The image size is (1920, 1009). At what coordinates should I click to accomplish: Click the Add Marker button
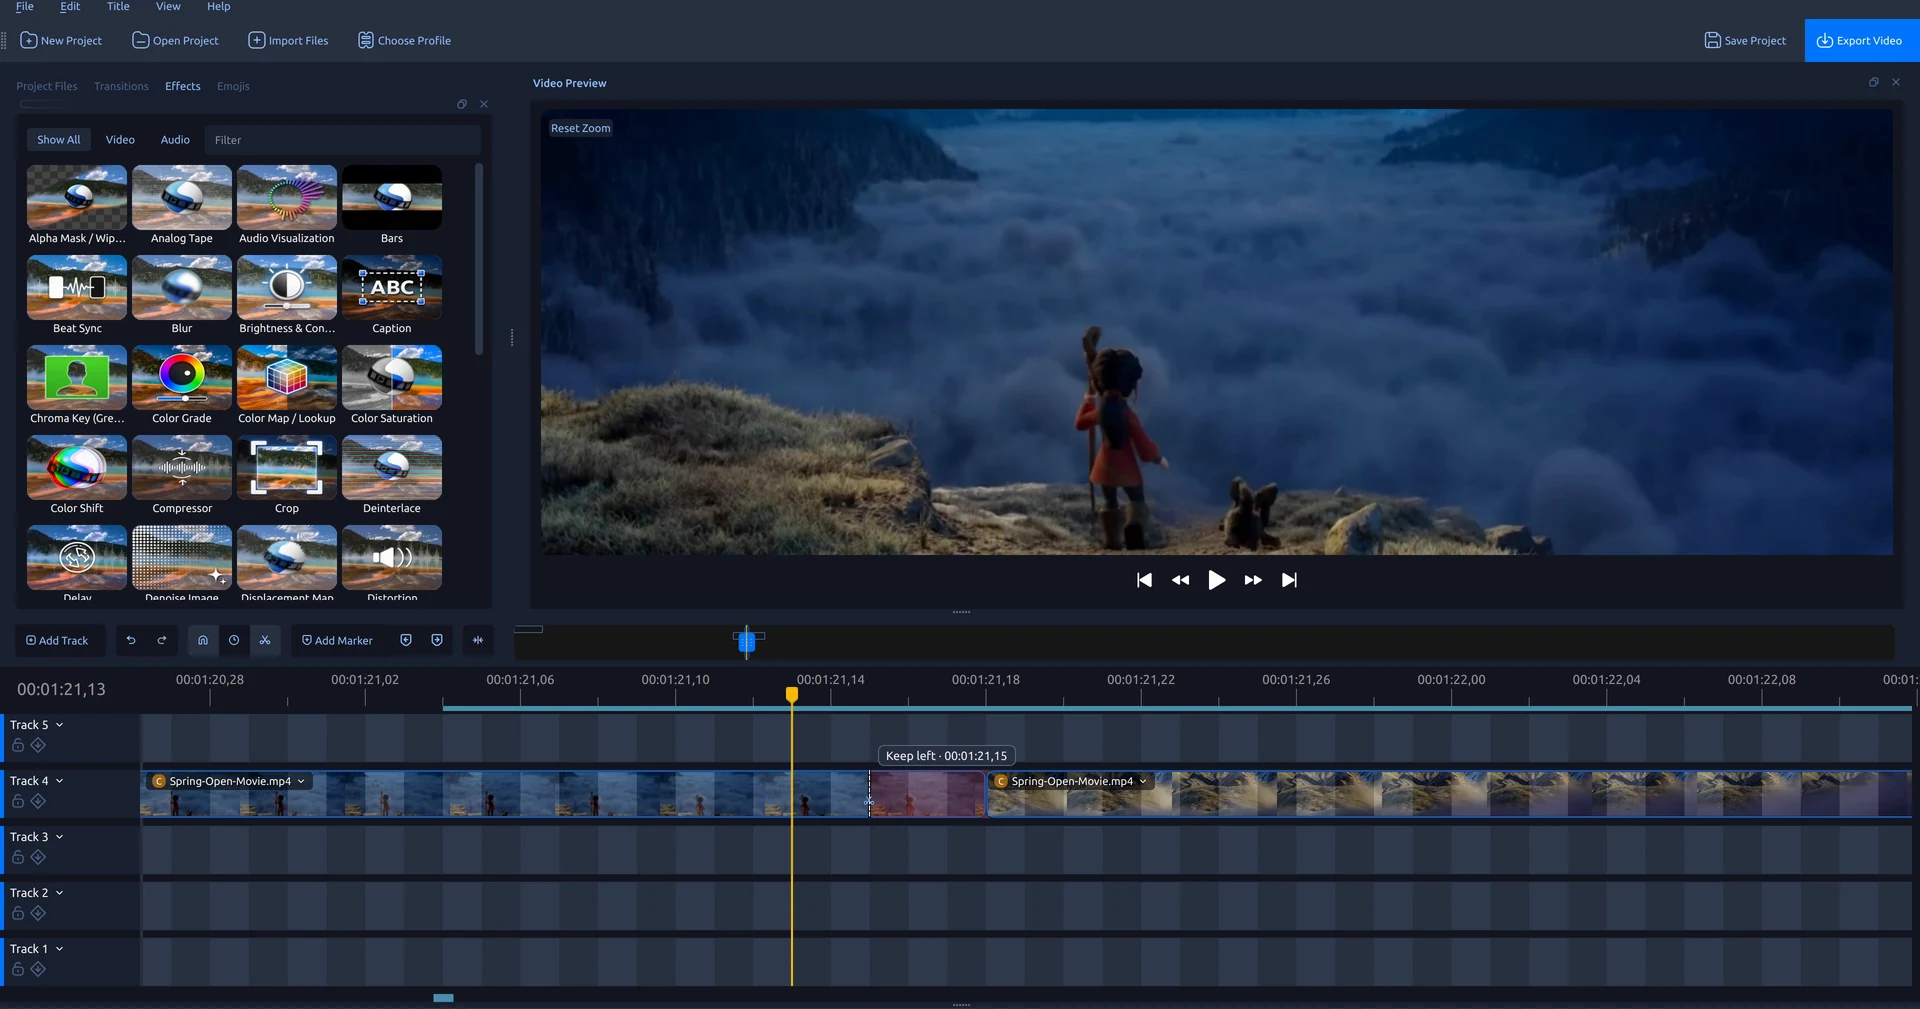point(337,640)
